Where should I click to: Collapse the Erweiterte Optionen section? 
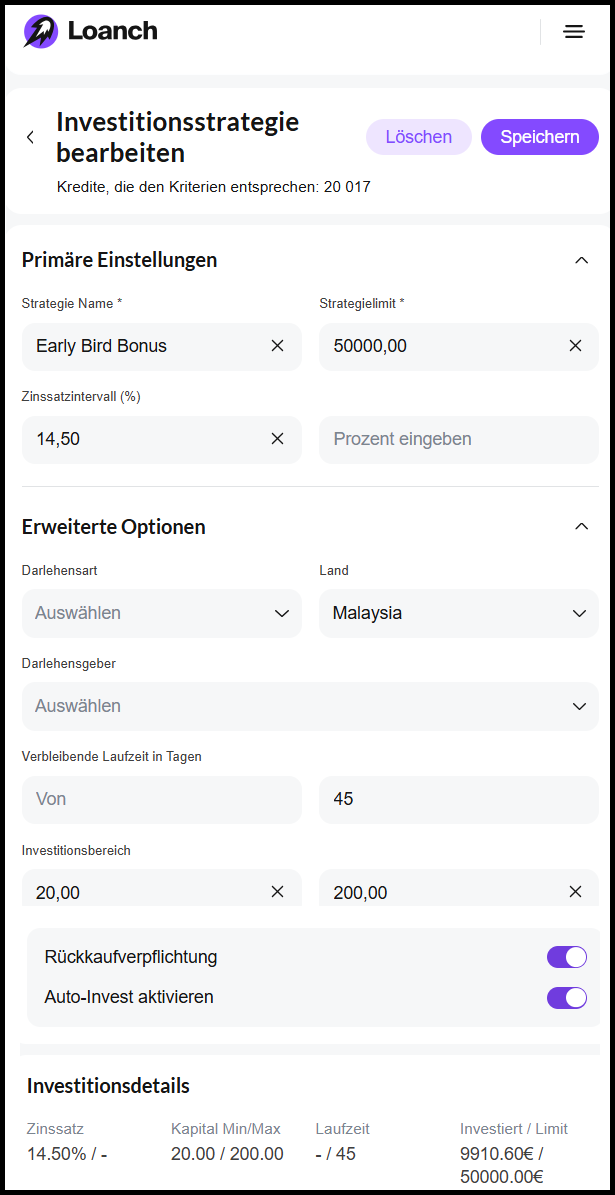click(582, 526)
